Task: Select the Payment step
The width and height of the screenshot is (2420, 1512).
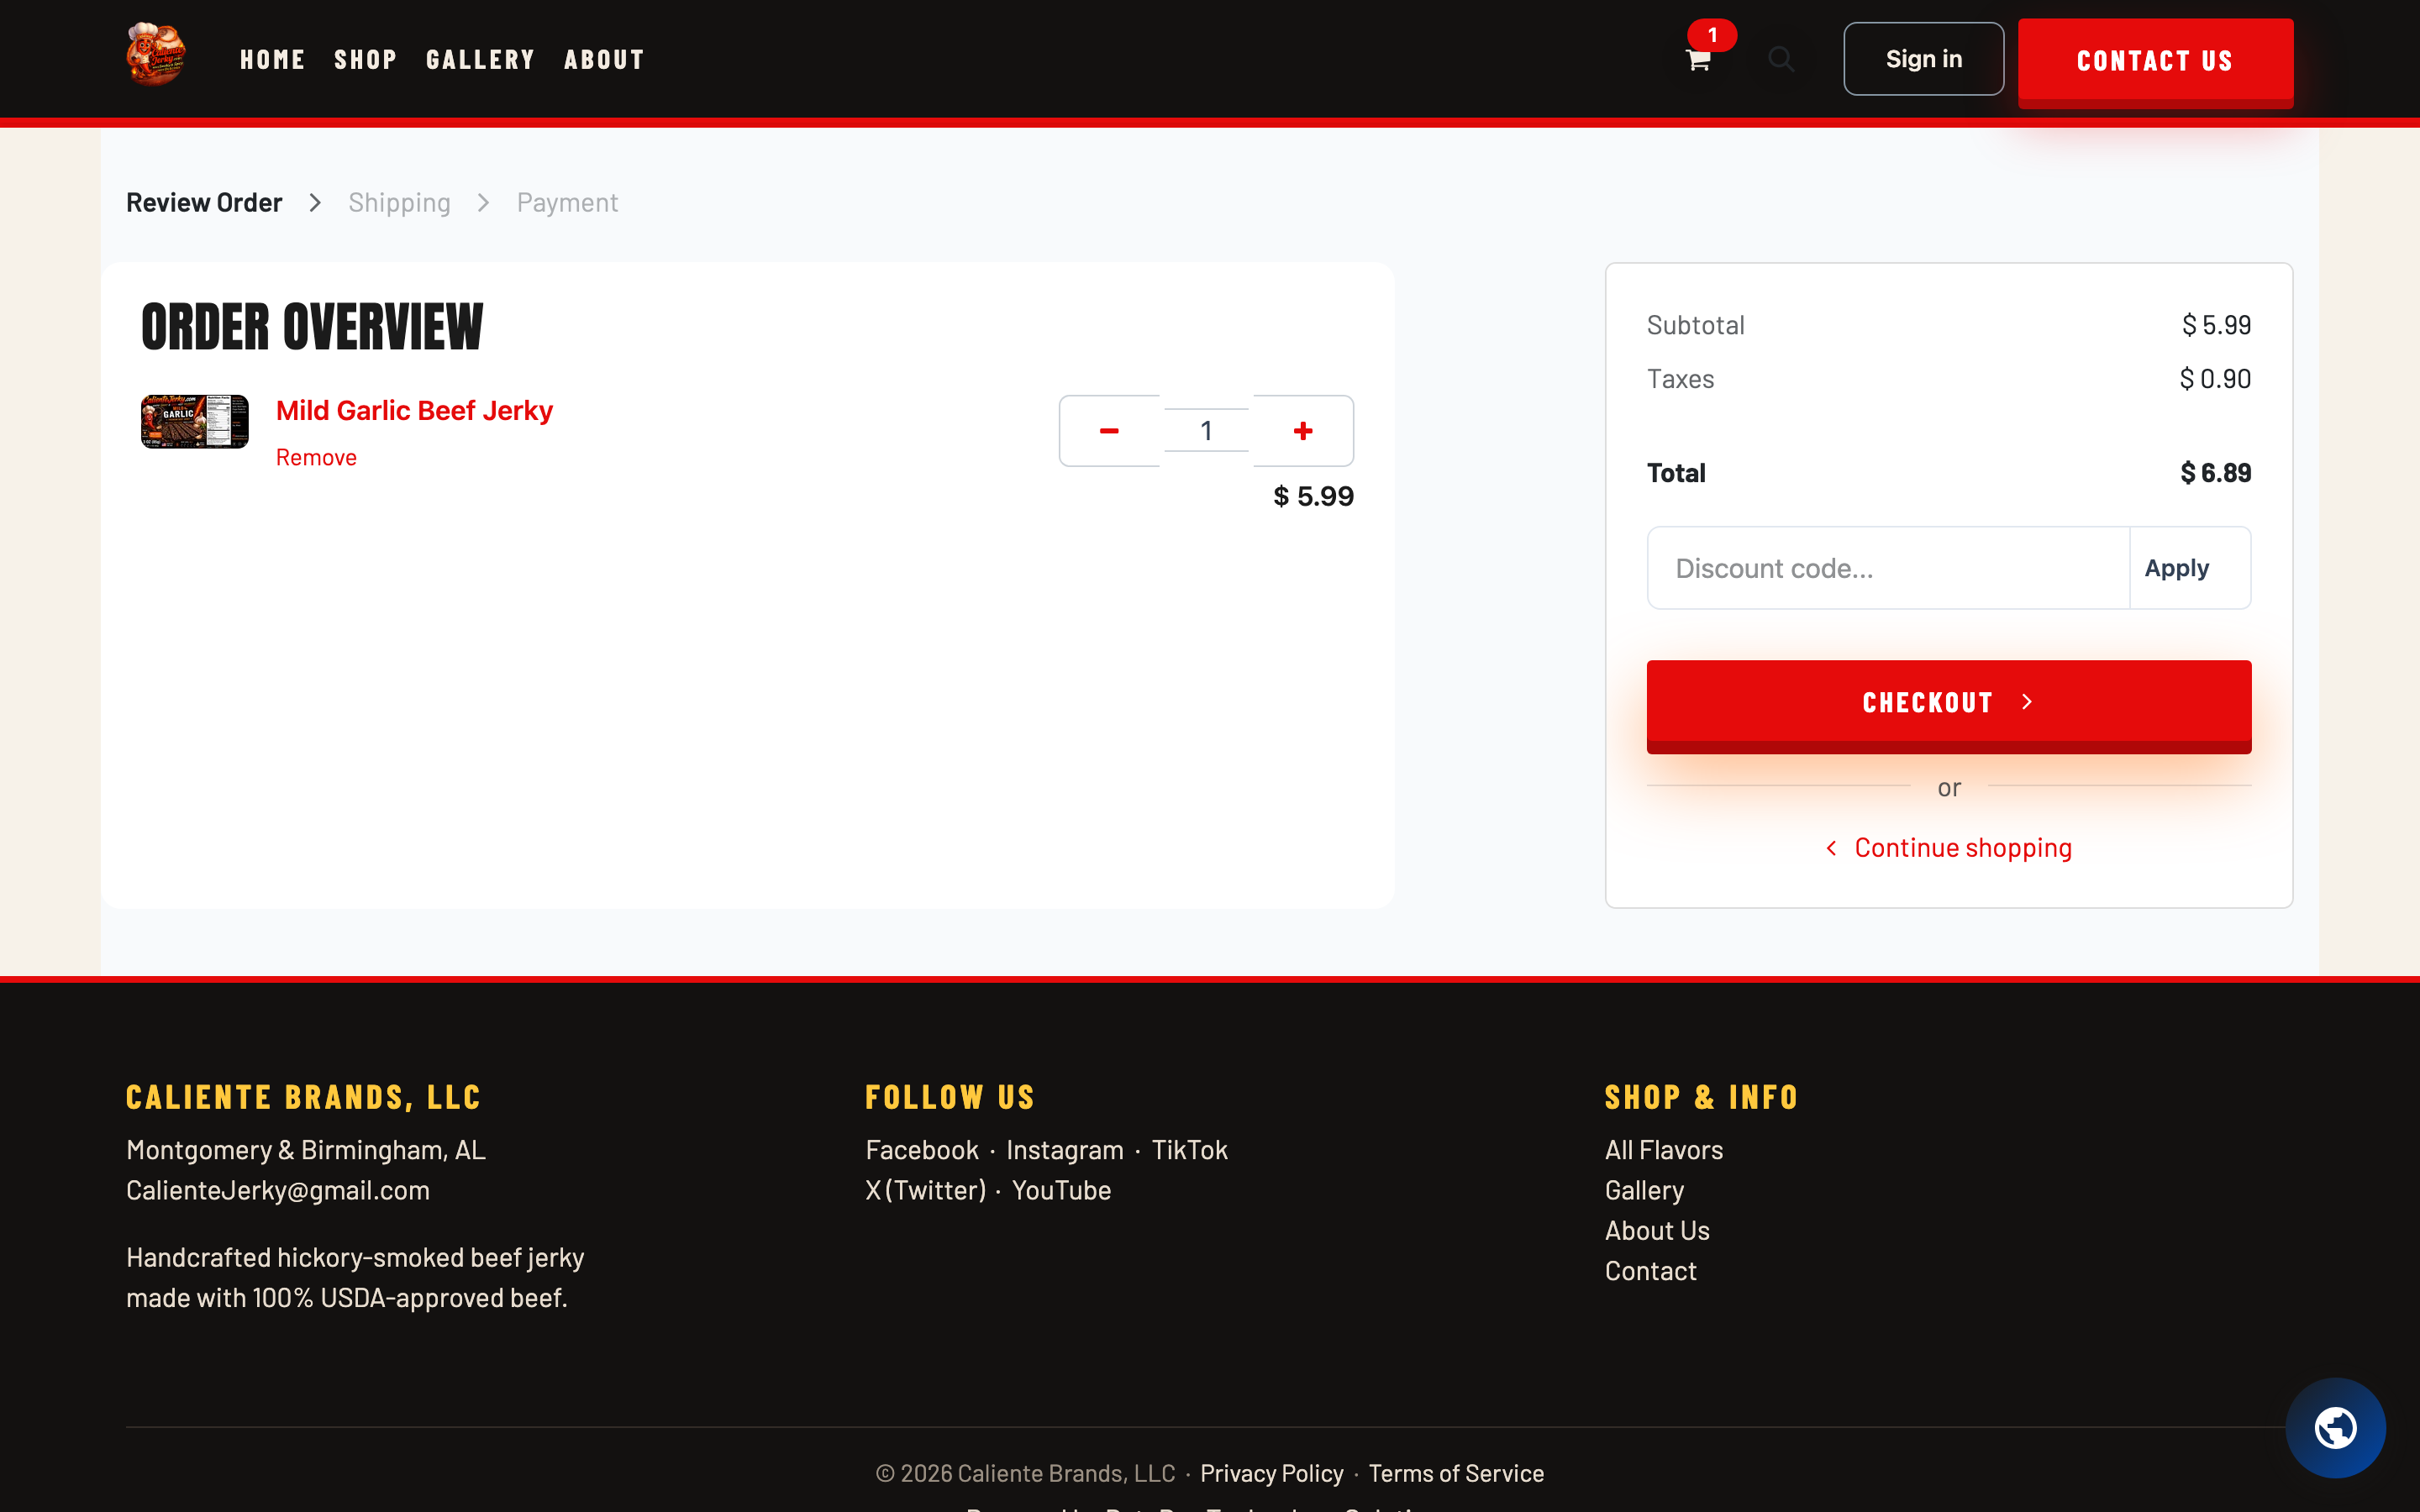Action: 567,203
